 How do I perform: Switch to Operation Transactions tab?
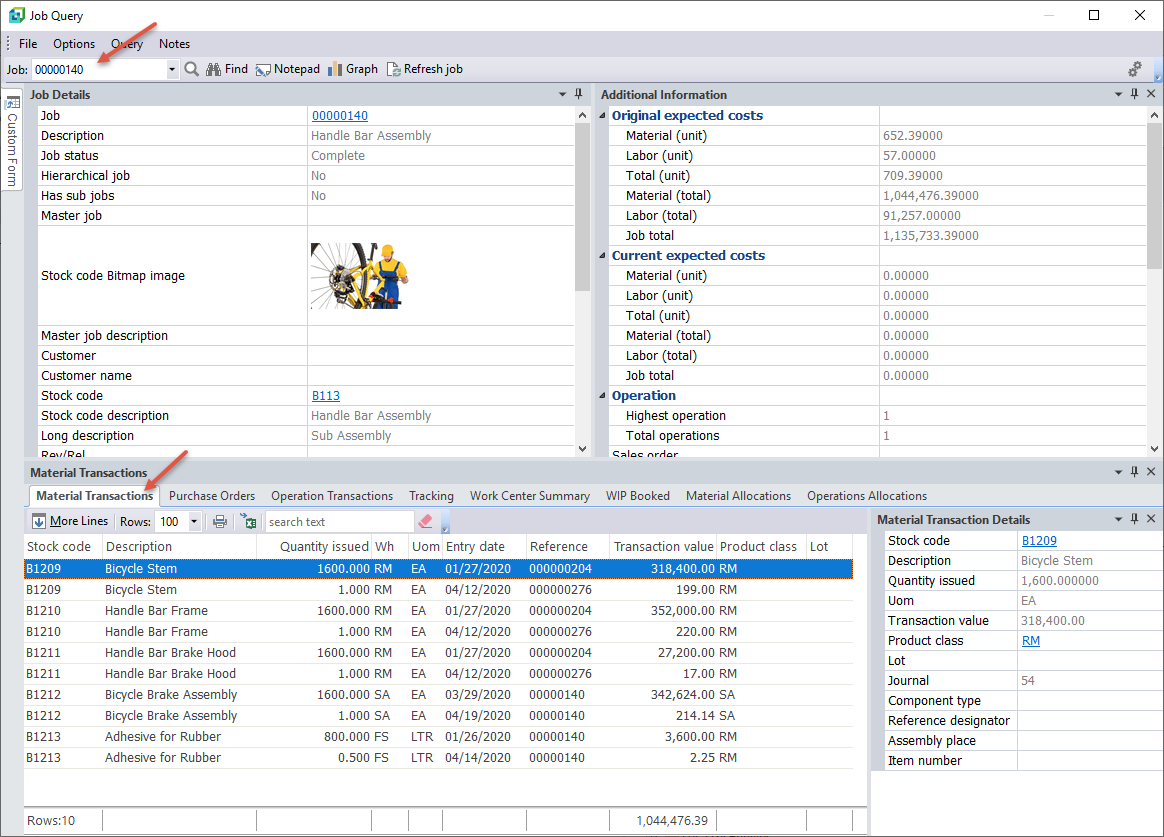click(x=332, y=496)
